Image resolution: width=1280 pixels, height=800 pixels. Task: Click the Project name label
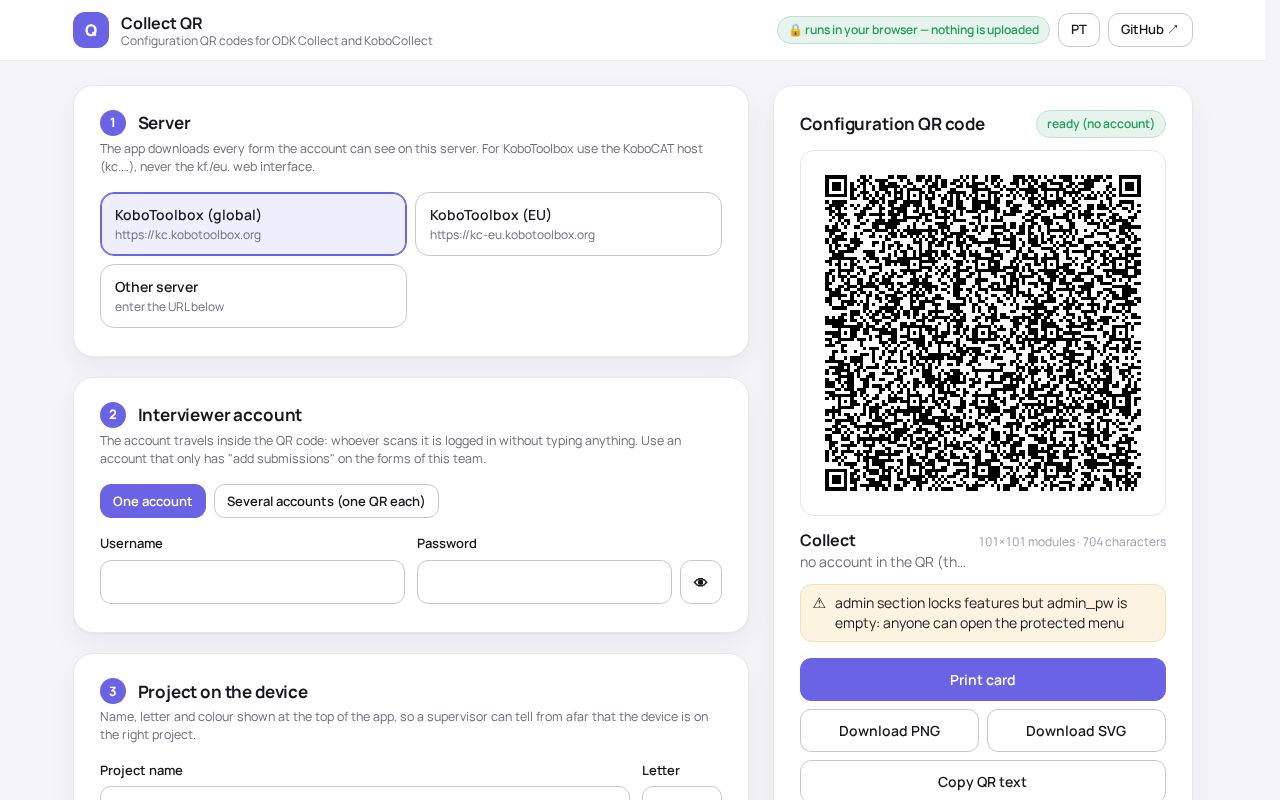point(141,770)
